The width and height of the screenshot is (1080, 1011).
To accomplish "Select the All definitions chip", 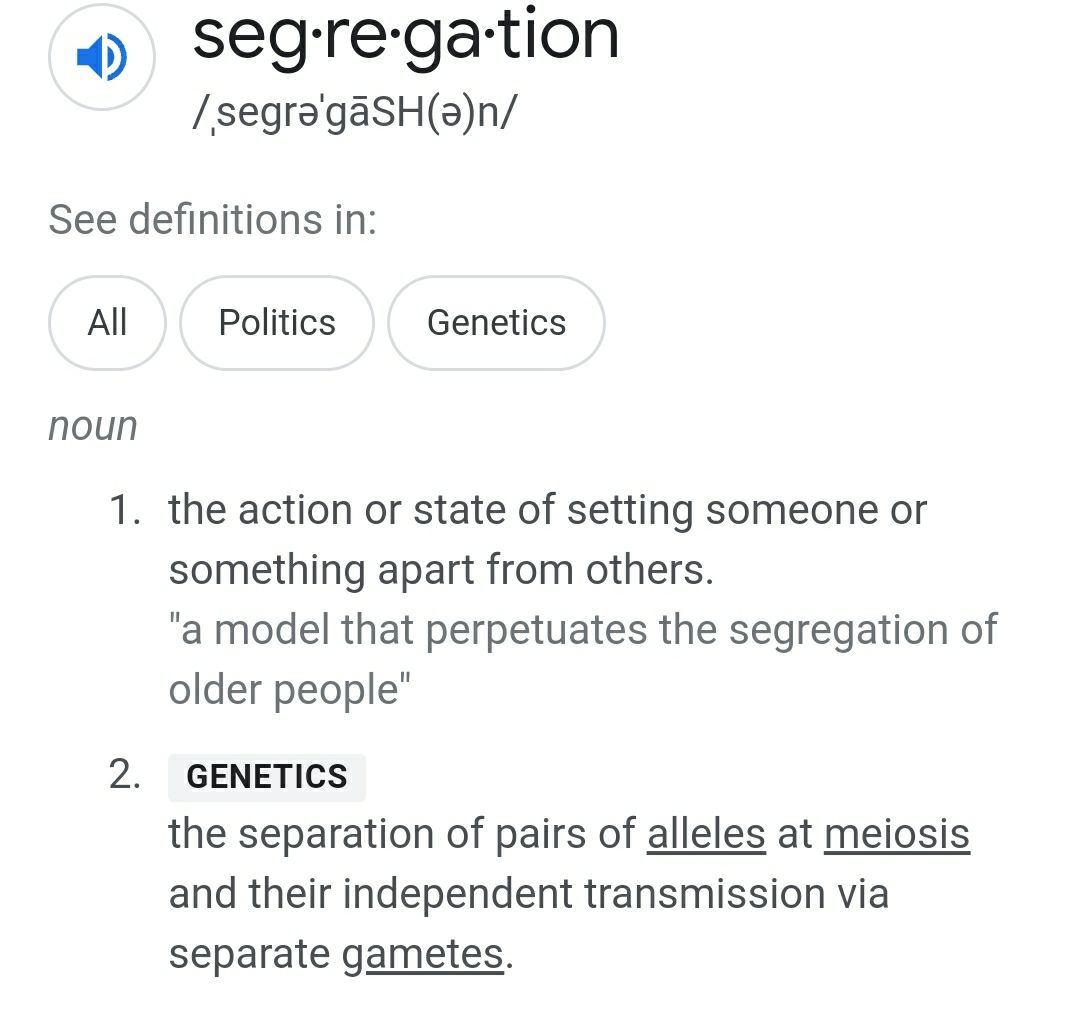I will [107, 322].
